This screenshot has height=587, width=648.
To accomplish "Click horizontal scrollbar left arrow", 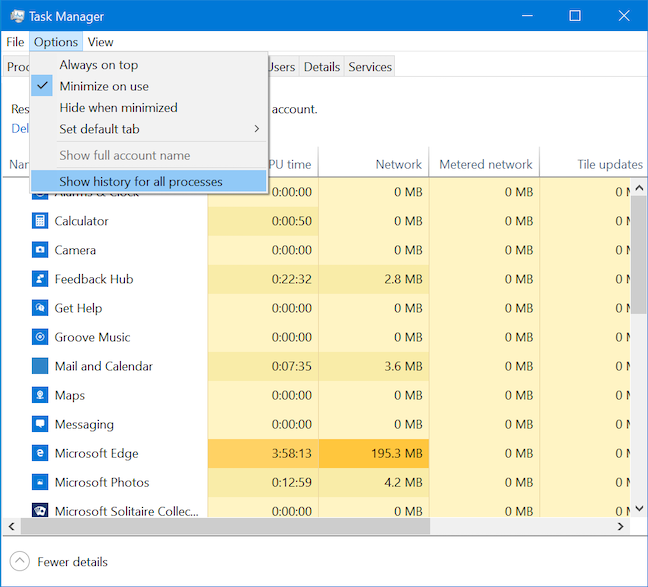I will [12, 526].
